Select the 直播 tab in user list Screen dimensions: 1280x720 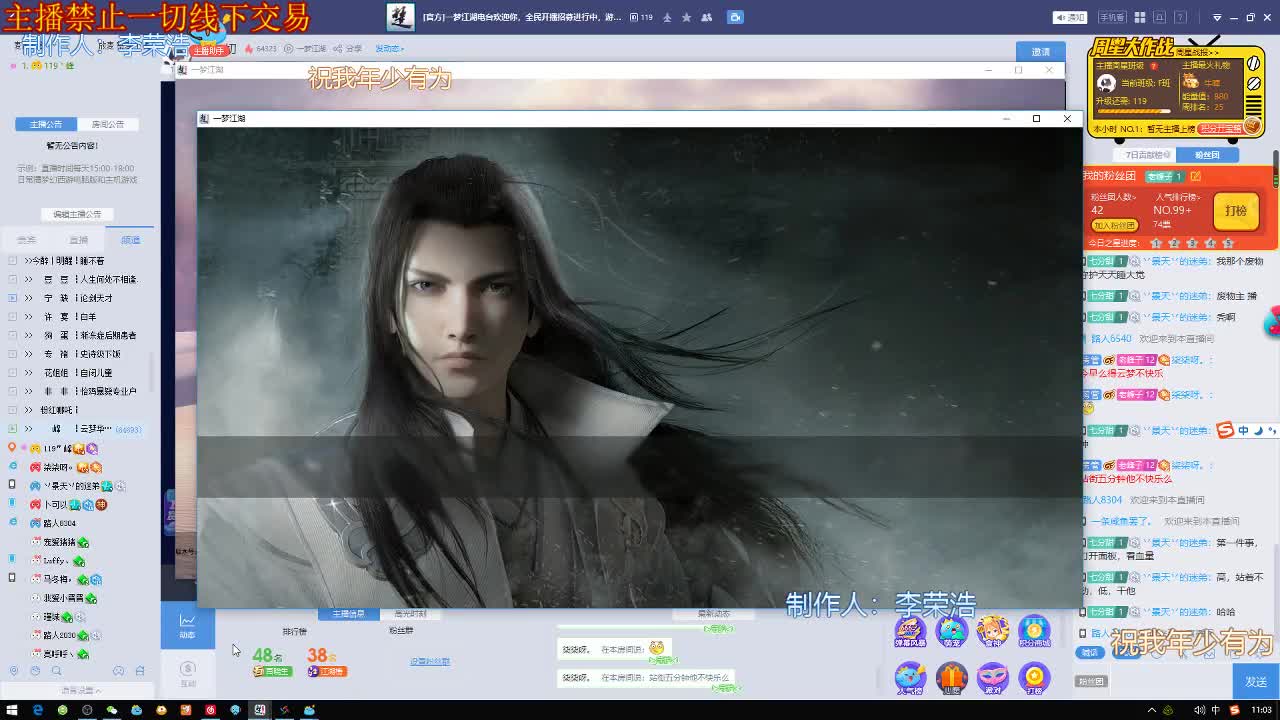click(x=79, y=240)
